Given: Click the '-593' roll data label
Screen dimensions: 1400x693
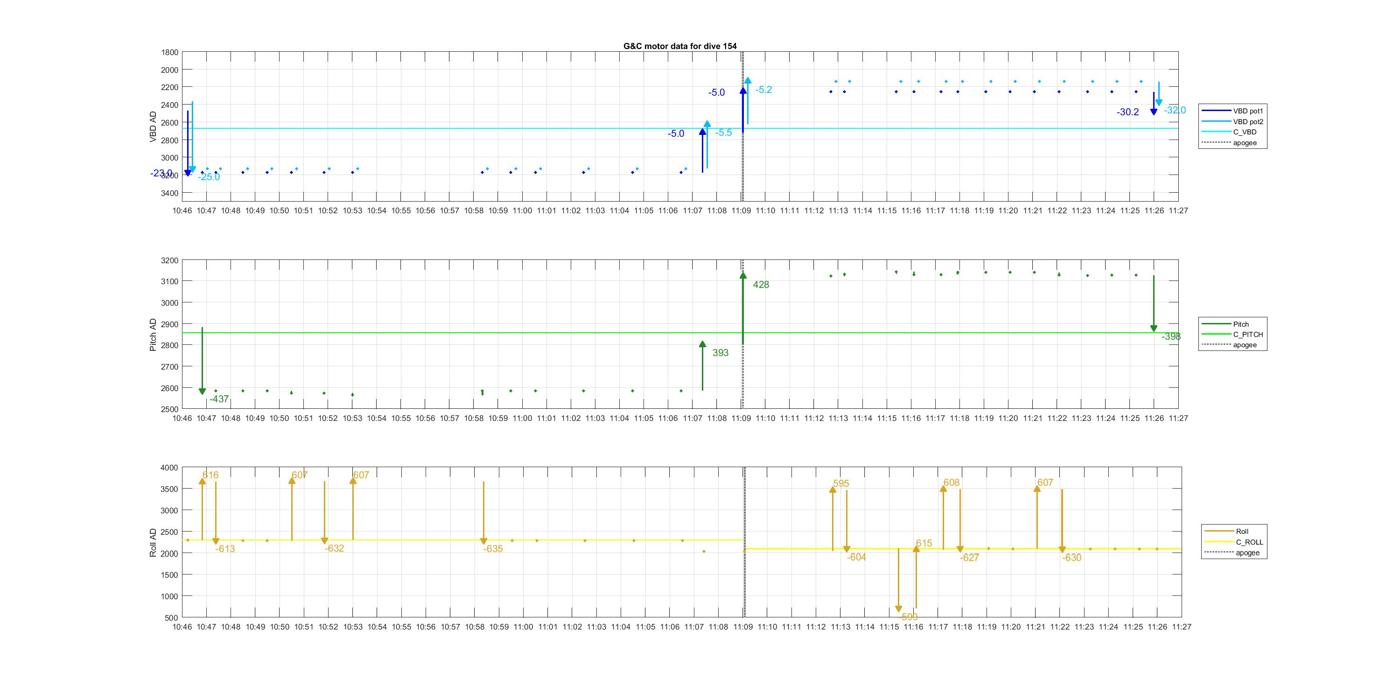Looking at the screenshot, I should pos(908,617).
